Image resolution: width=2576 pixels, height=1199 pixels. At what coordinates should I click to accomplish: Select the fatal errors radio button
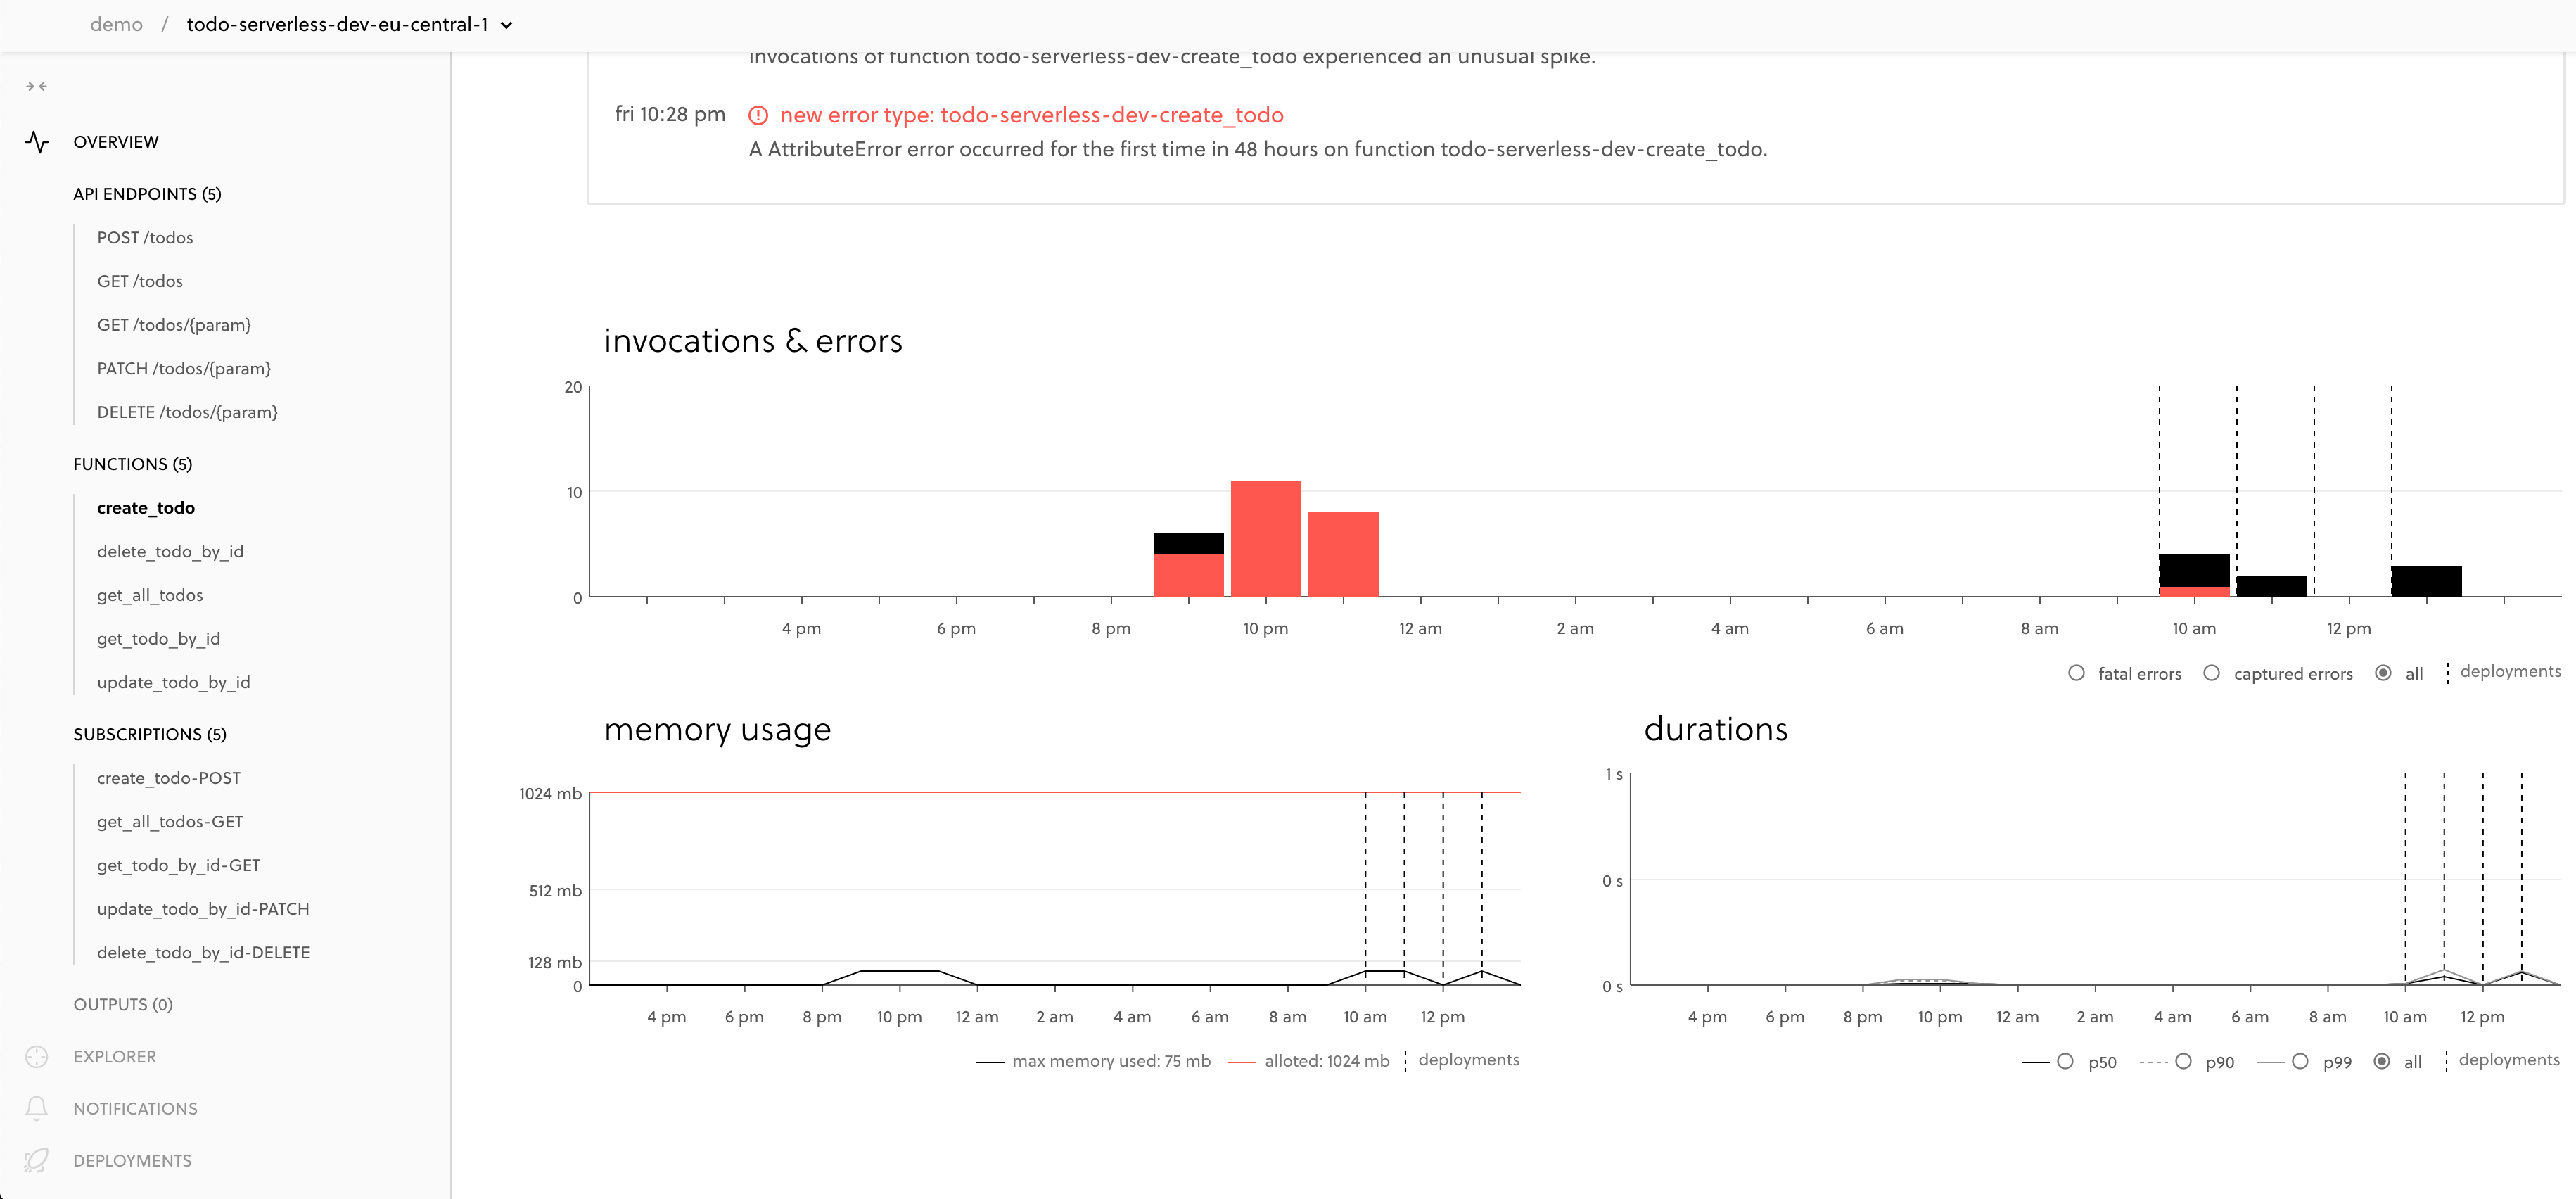tap(2076, 673)
